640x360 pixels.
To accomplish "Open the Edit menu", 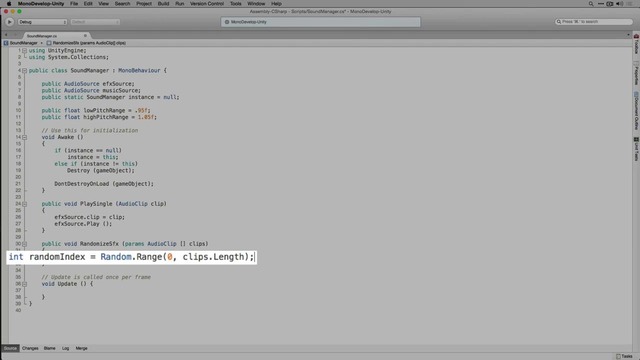I will click(x=88, y=4).
